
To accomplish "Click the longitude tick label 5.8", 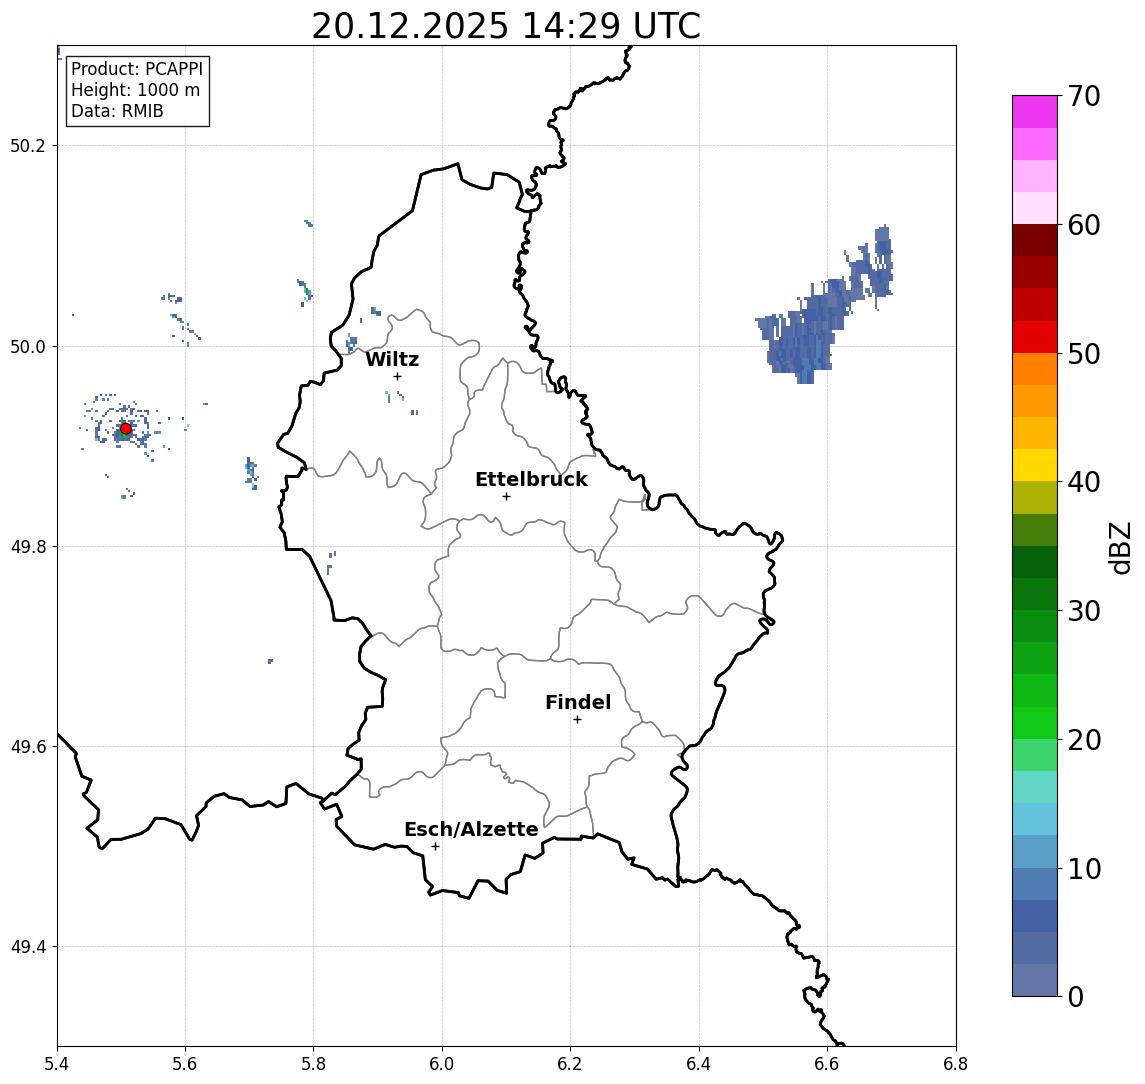I will (313, 1064).
